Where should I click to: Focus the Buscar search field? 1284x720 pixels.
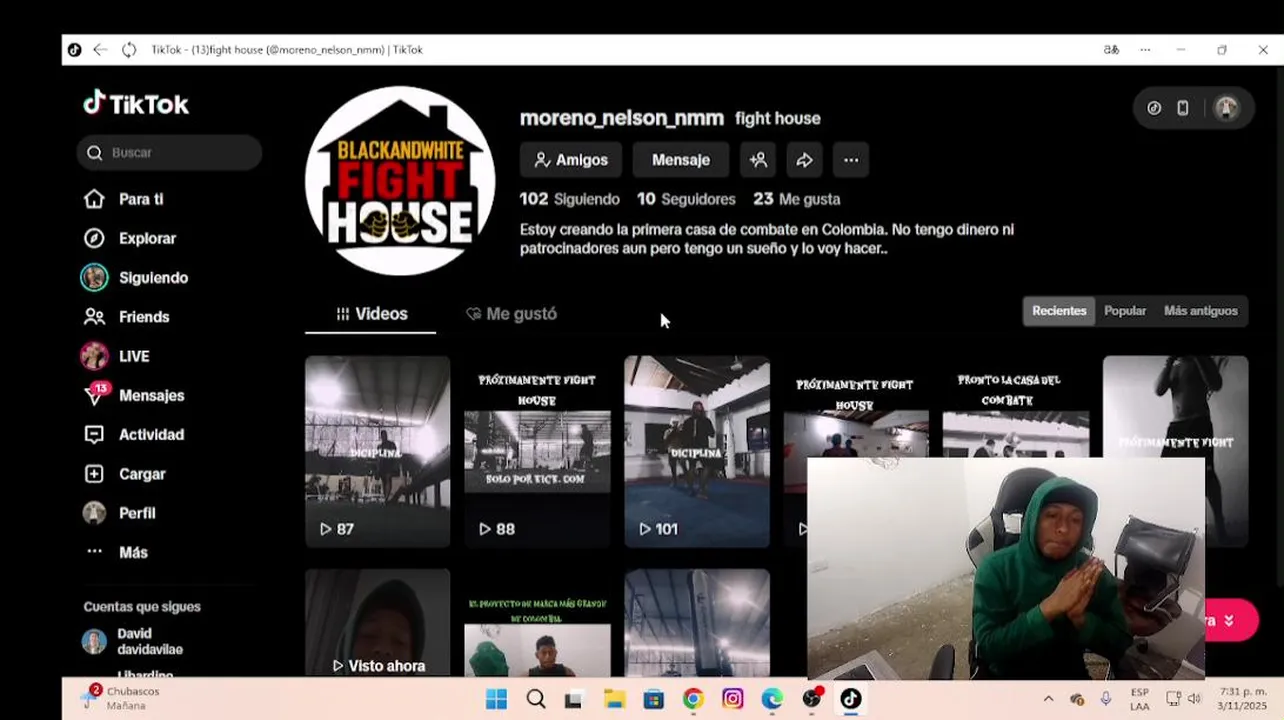point(169,152)
